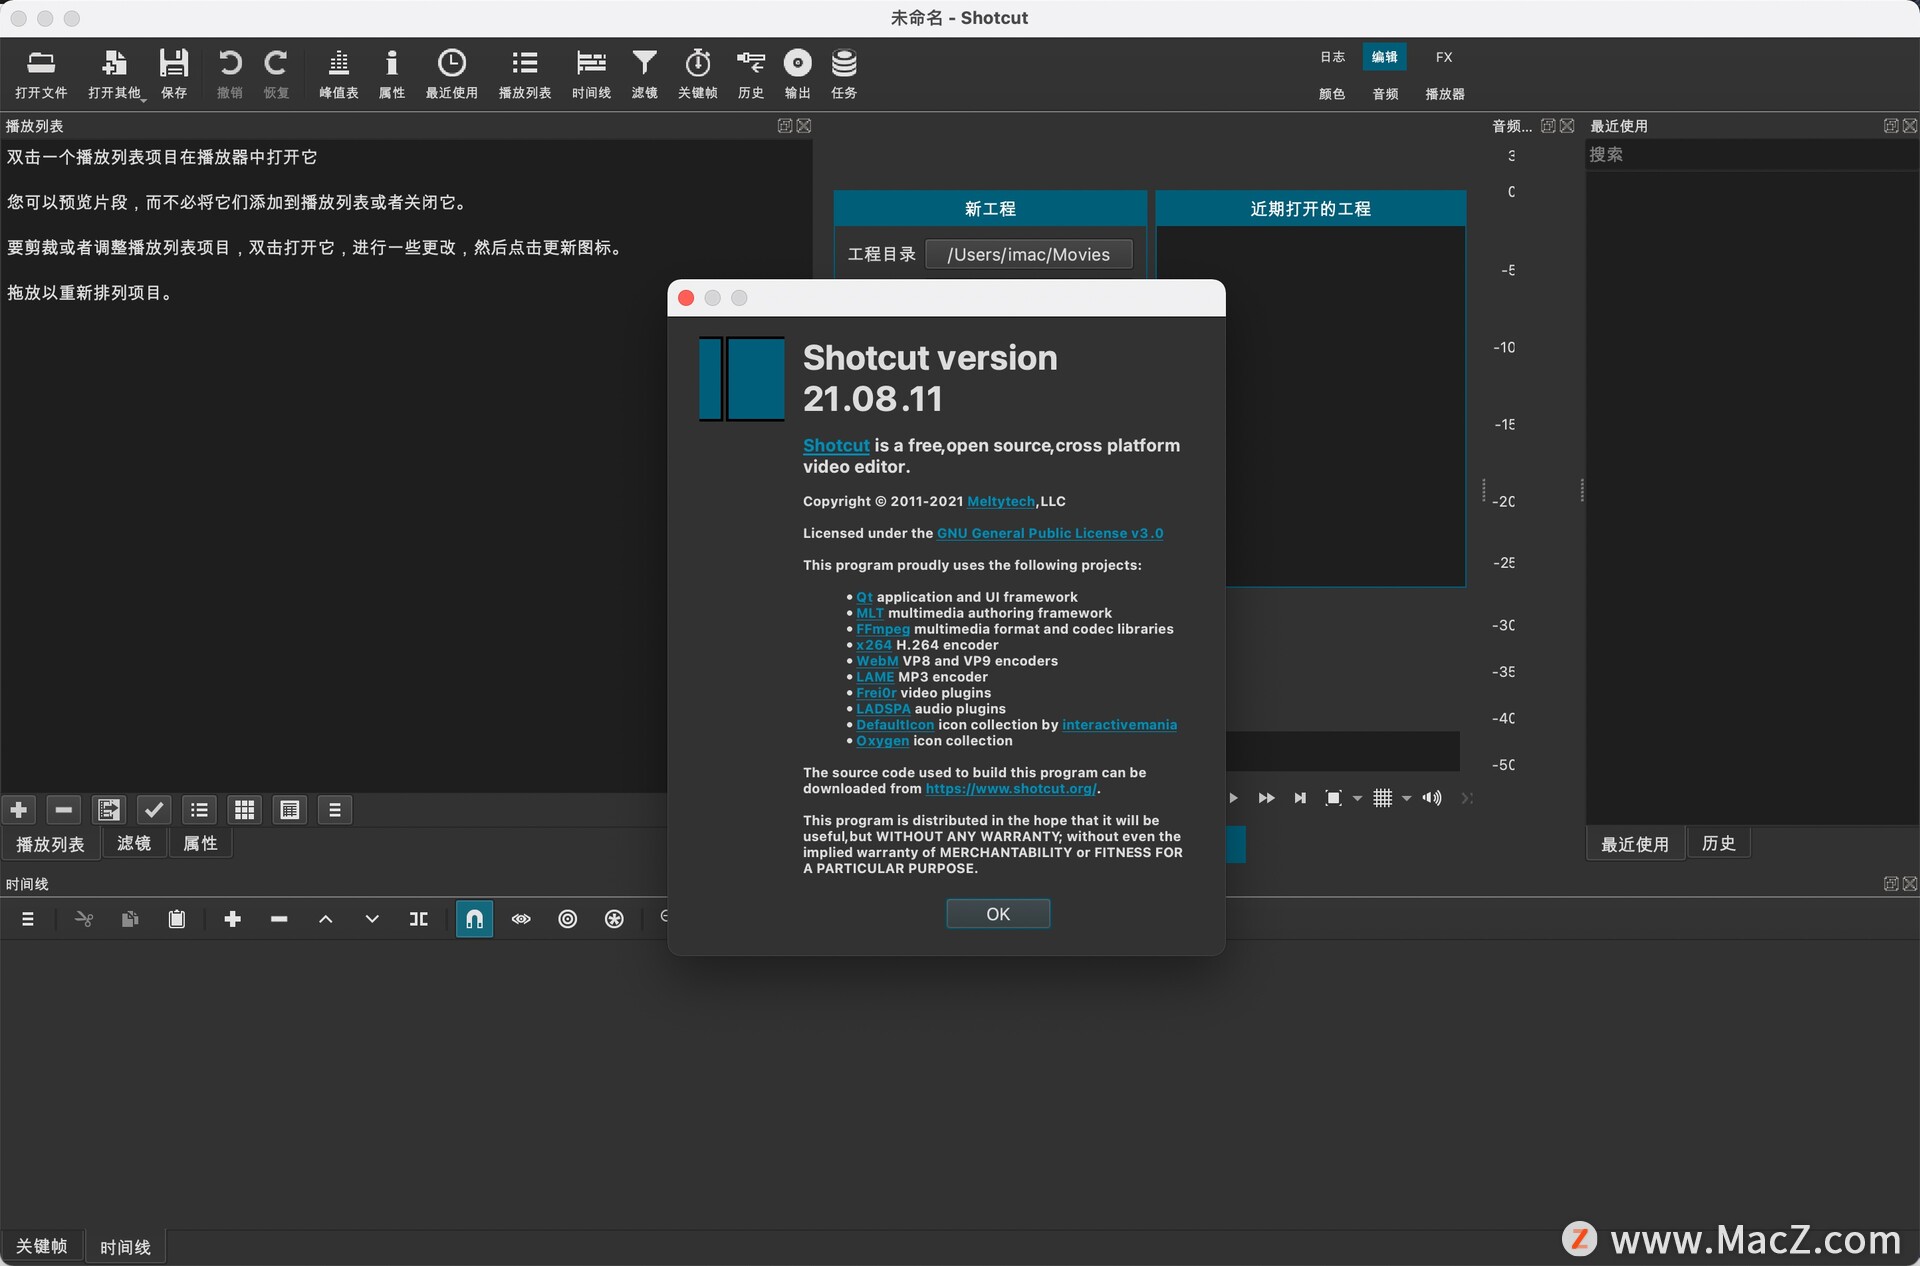Click the Redo arrow icon
The height and width of the screenshot is (1266, 1920).
tap(276, 74)
